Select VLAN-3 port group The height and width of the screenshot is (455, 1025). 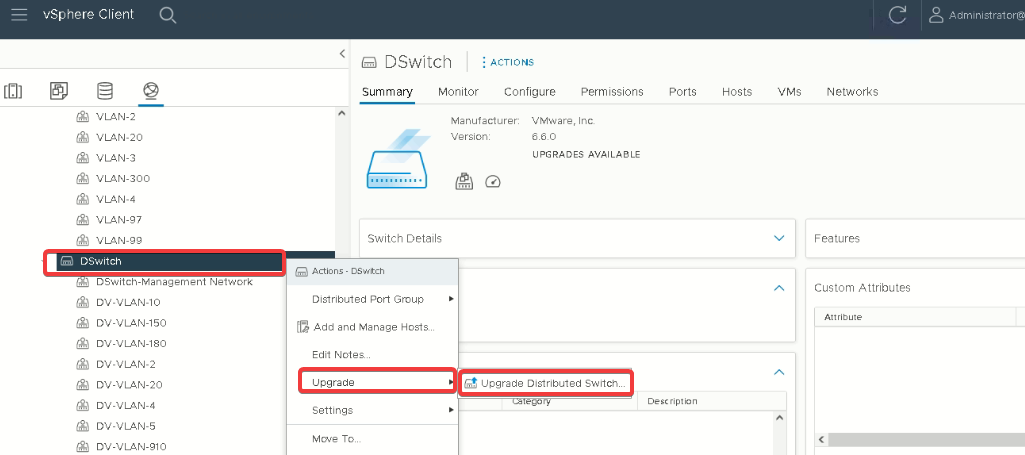(116, 158)
